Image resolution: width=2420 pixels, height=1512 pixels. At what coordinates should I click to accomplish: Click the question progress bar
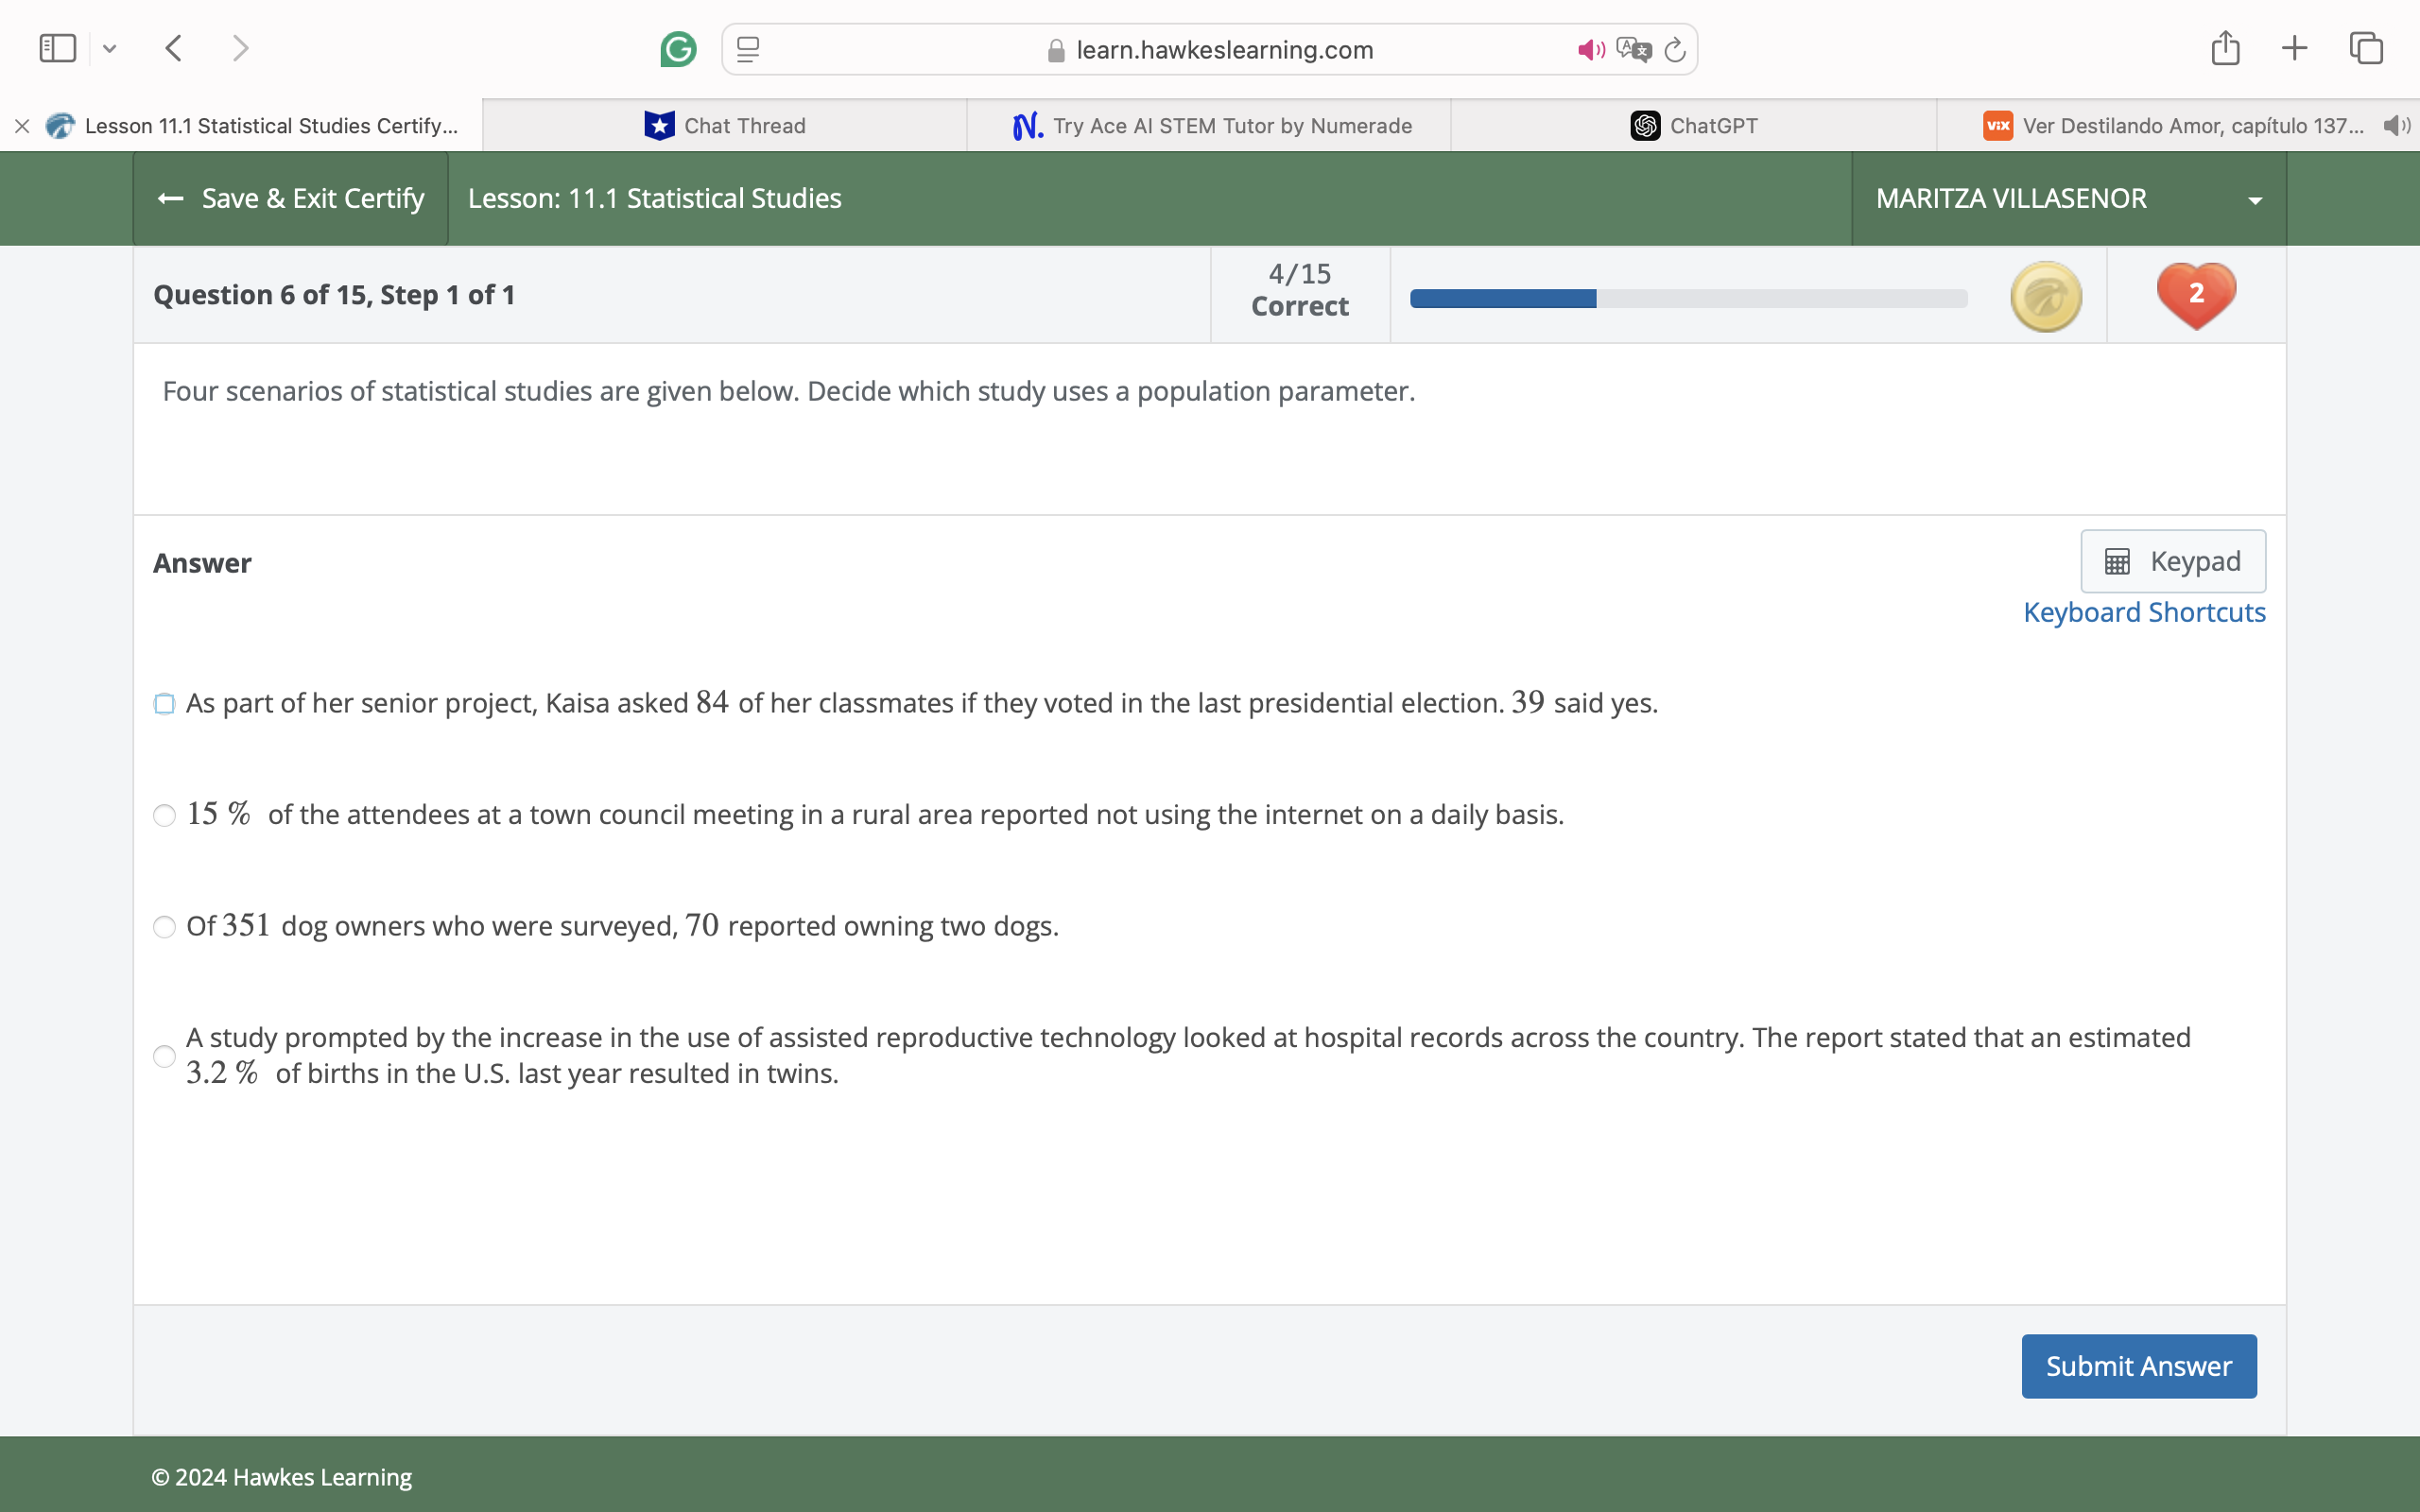1688,298
